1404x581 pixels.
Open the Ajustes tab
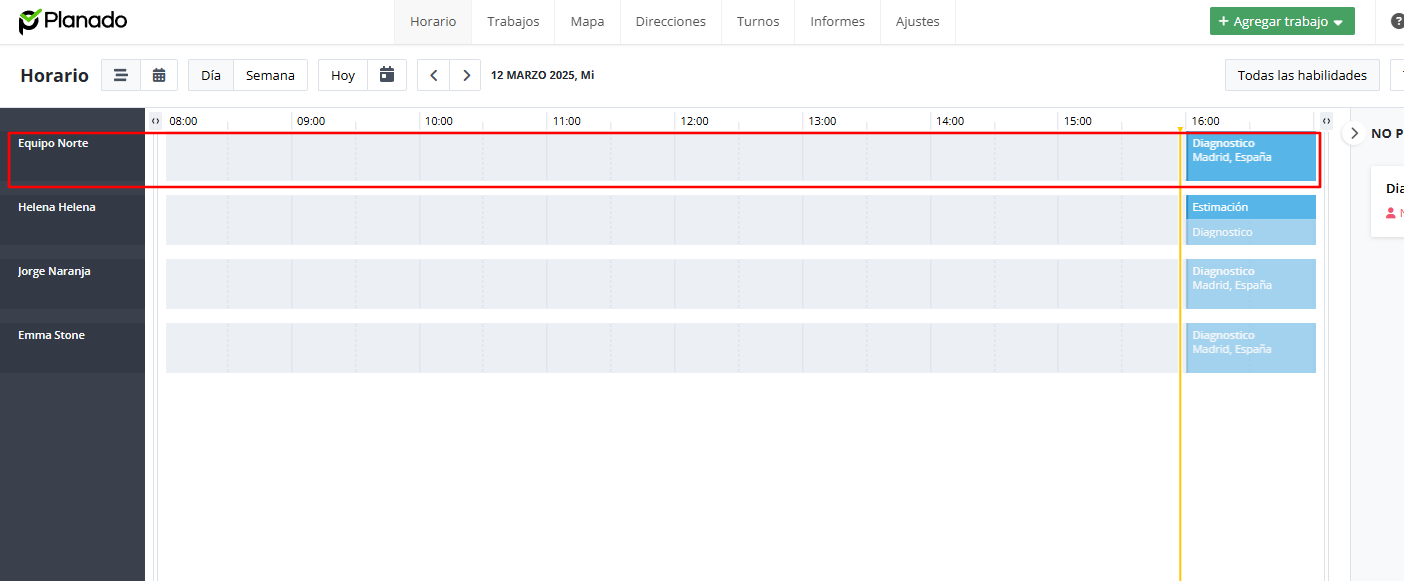[917, 21]
